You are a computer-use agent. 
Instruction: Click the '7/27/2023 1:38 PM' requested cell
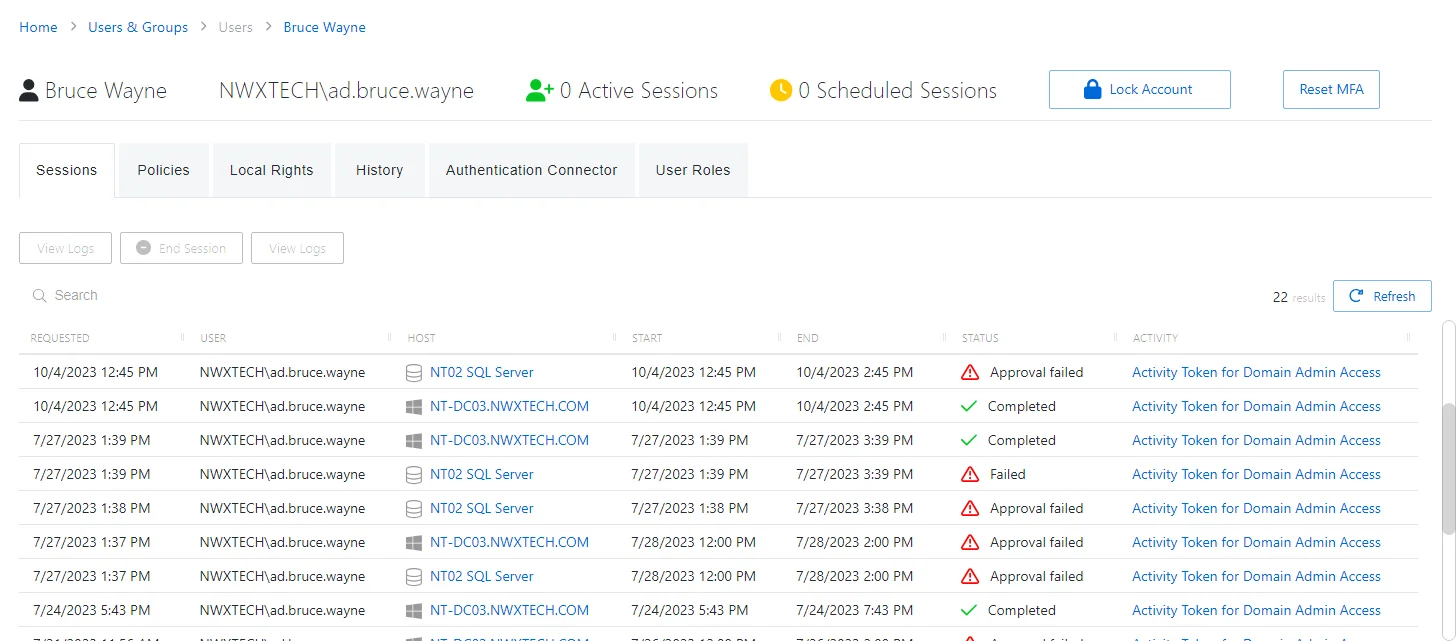click(92, 508)
